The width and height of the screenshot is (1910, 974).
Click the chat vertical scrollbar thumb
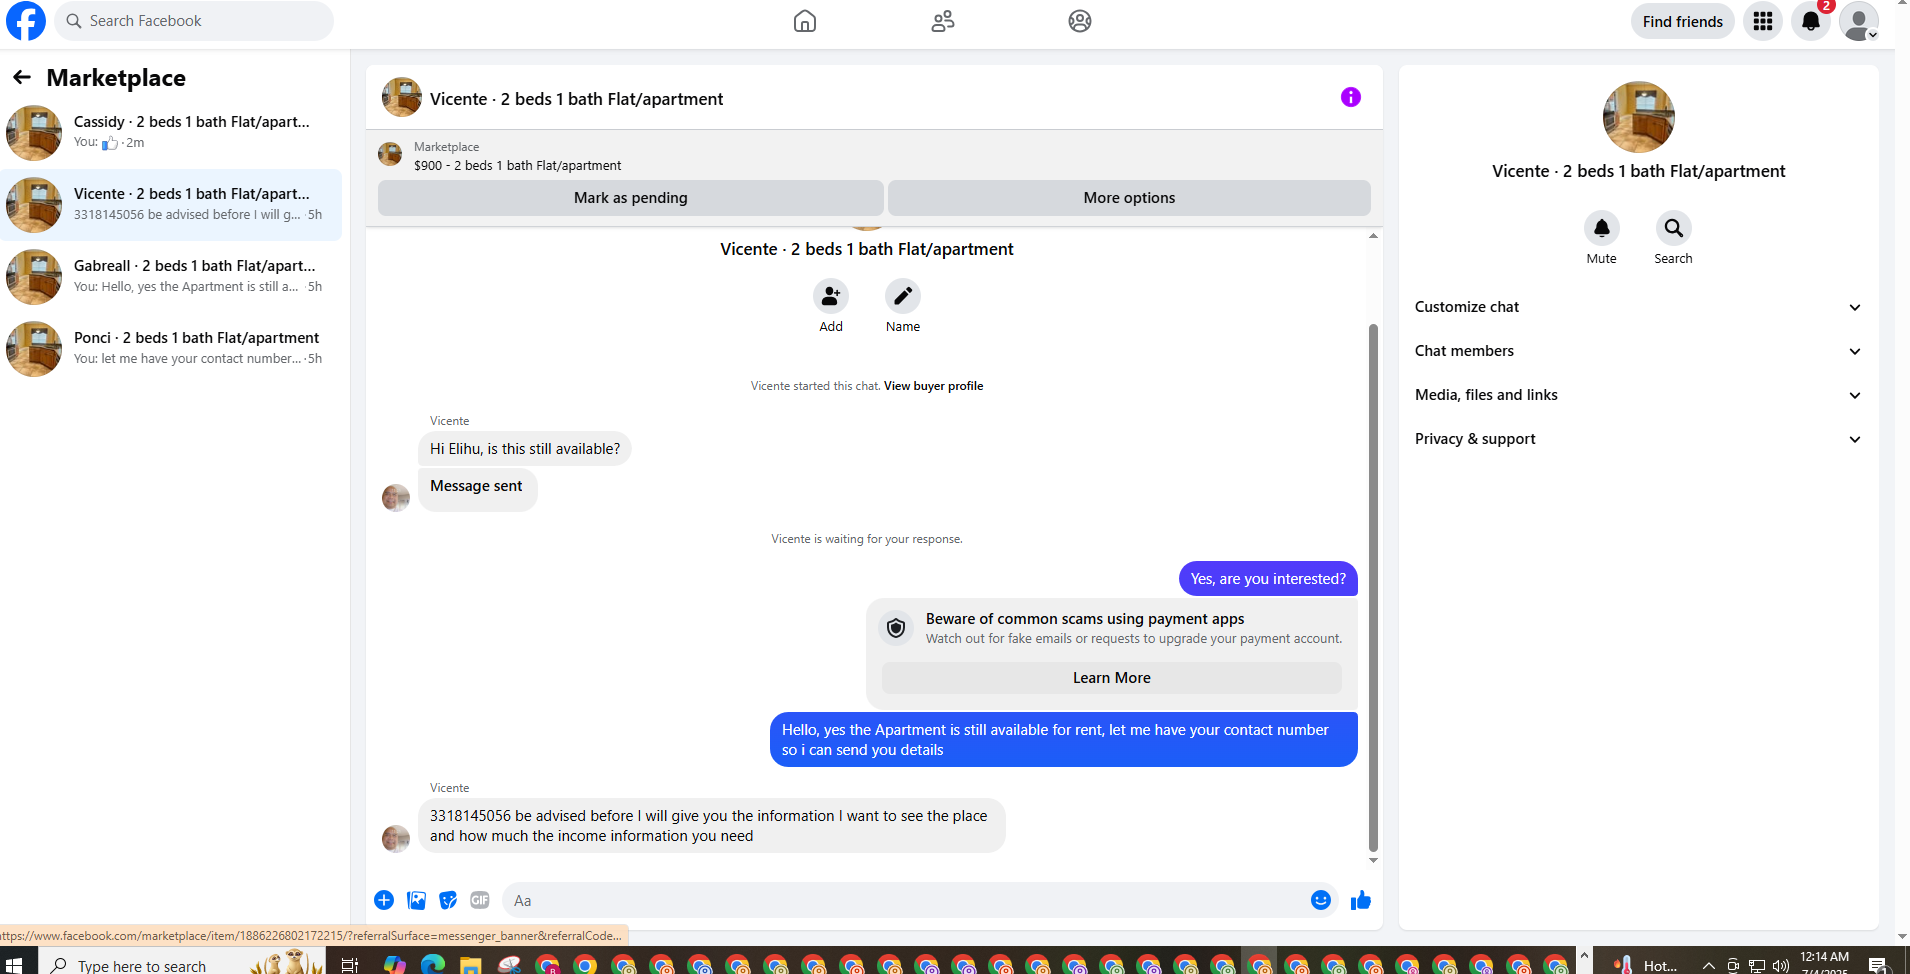[1373, 587]
